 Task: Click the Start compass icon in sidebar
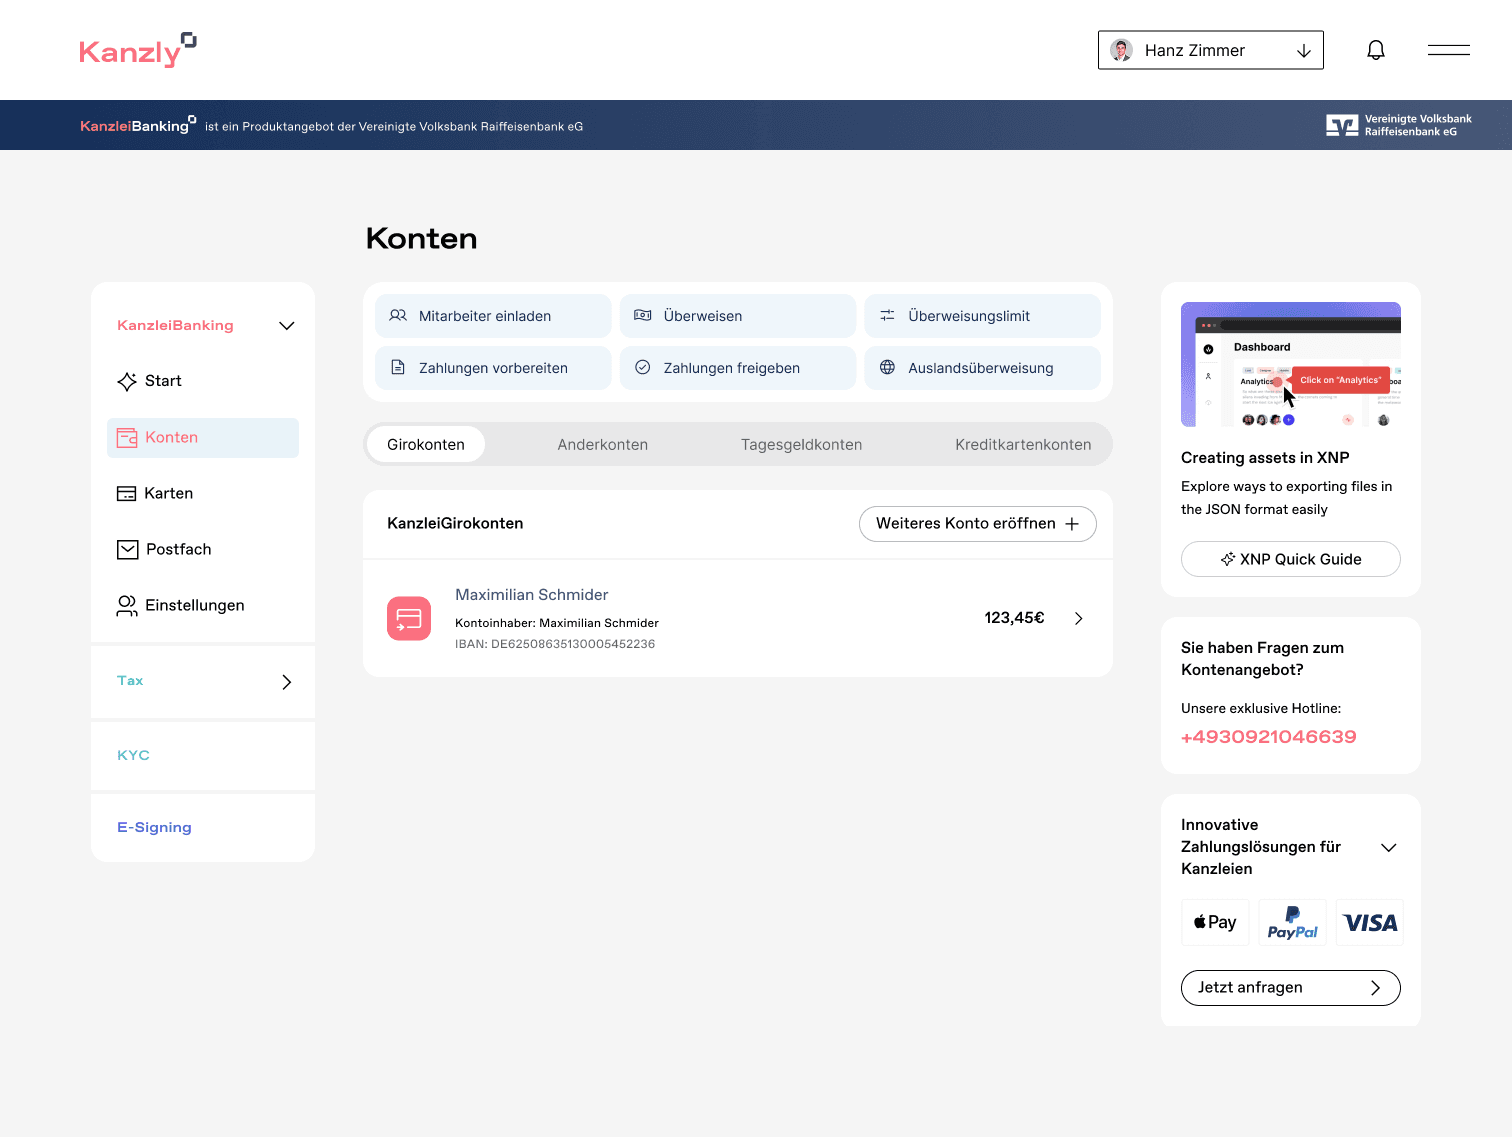click(x=127, y=381)
